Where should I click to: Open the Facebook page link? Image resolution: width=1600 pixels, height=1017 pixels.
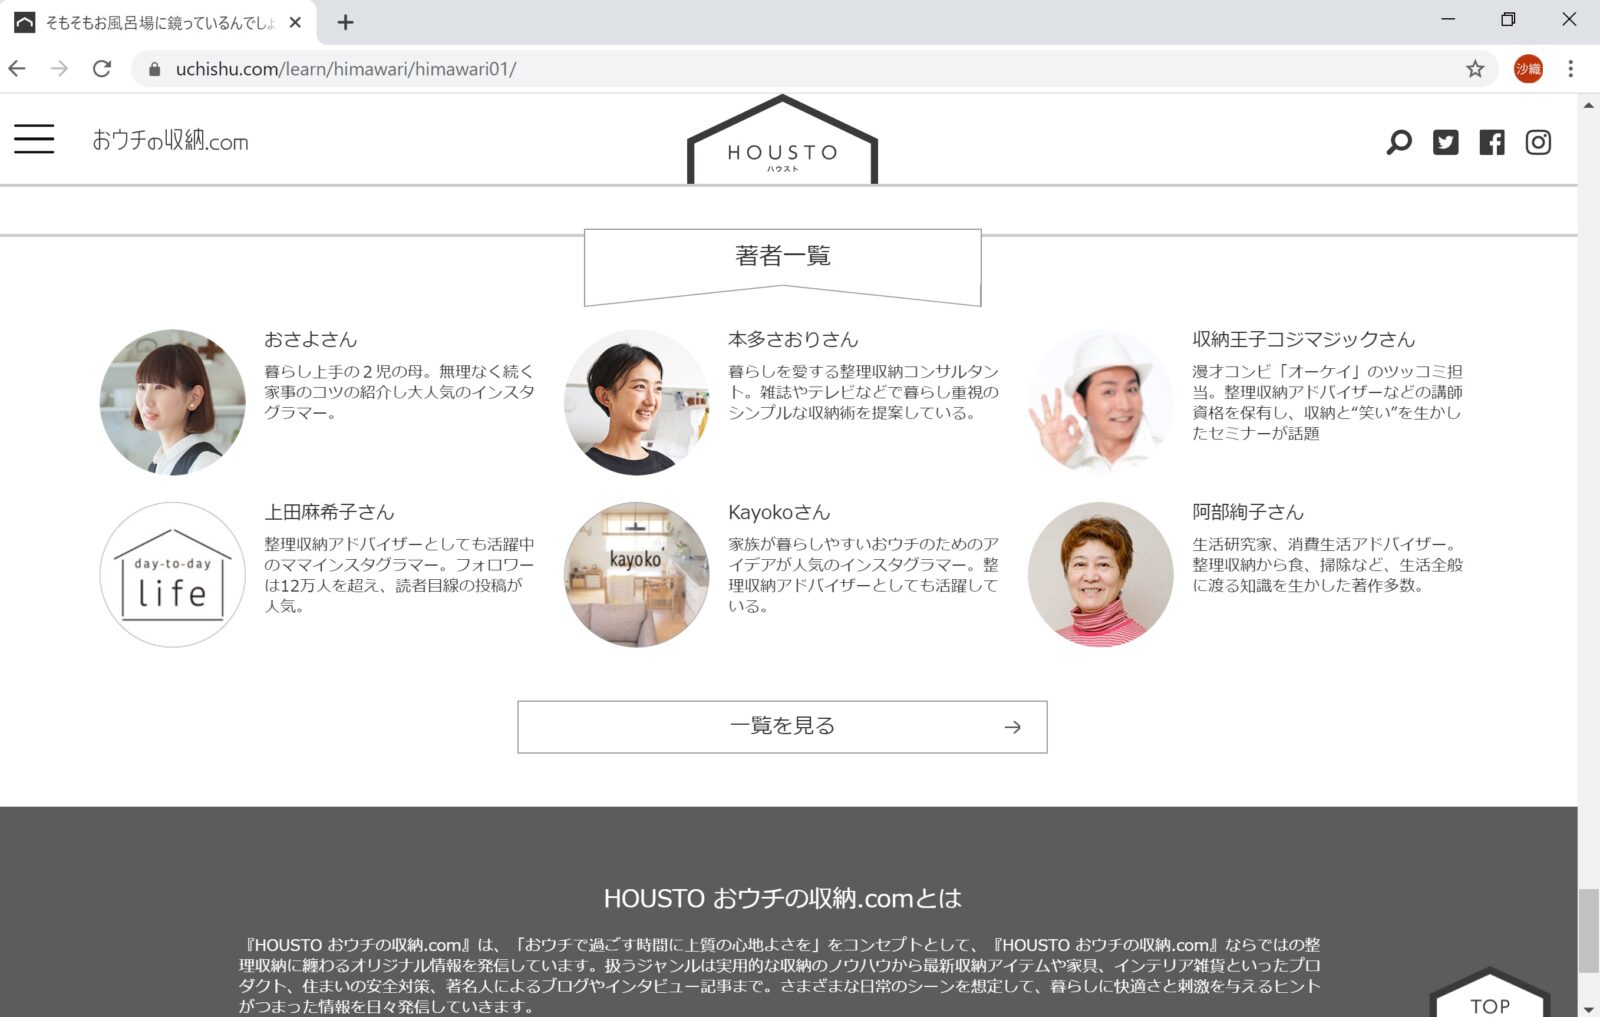pyautogui.click(x=1491, y=142)
